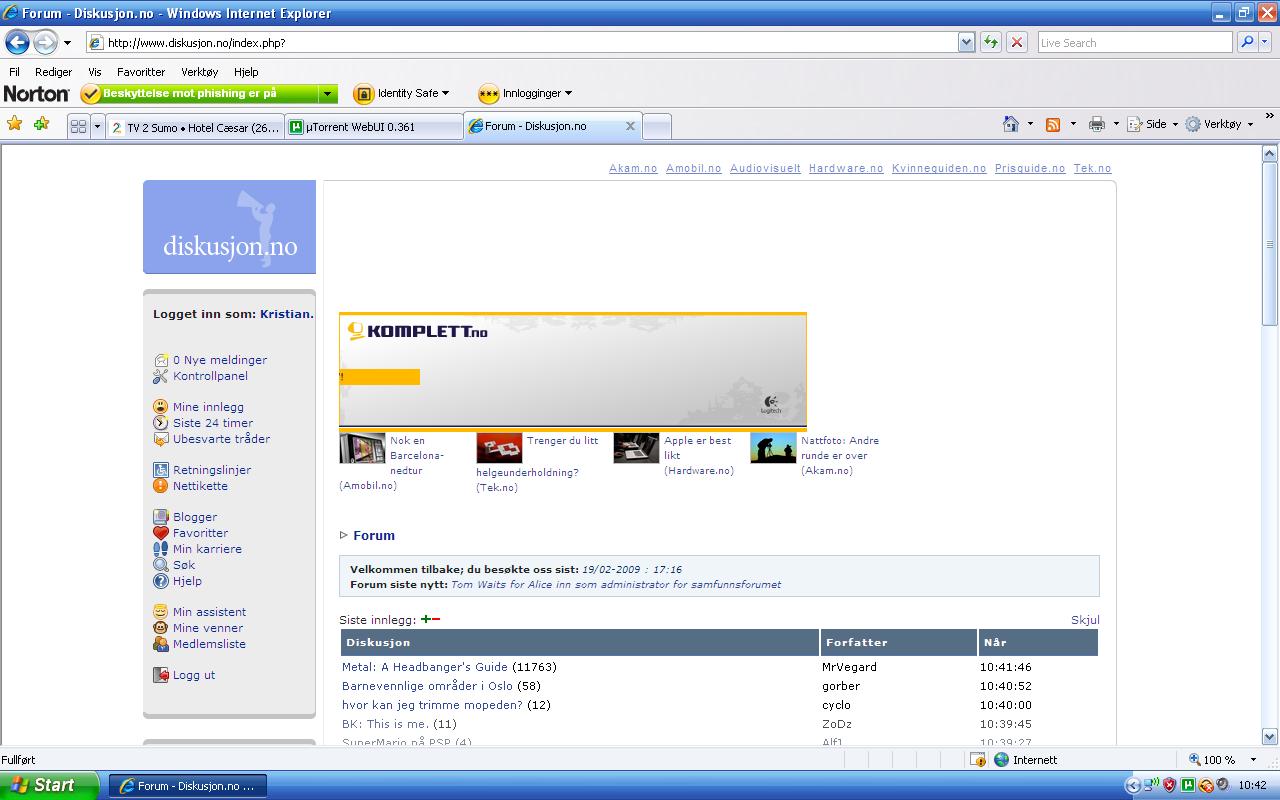Click the Hjelp question mark icon
1280x800 pixels.
pos(161,581)
